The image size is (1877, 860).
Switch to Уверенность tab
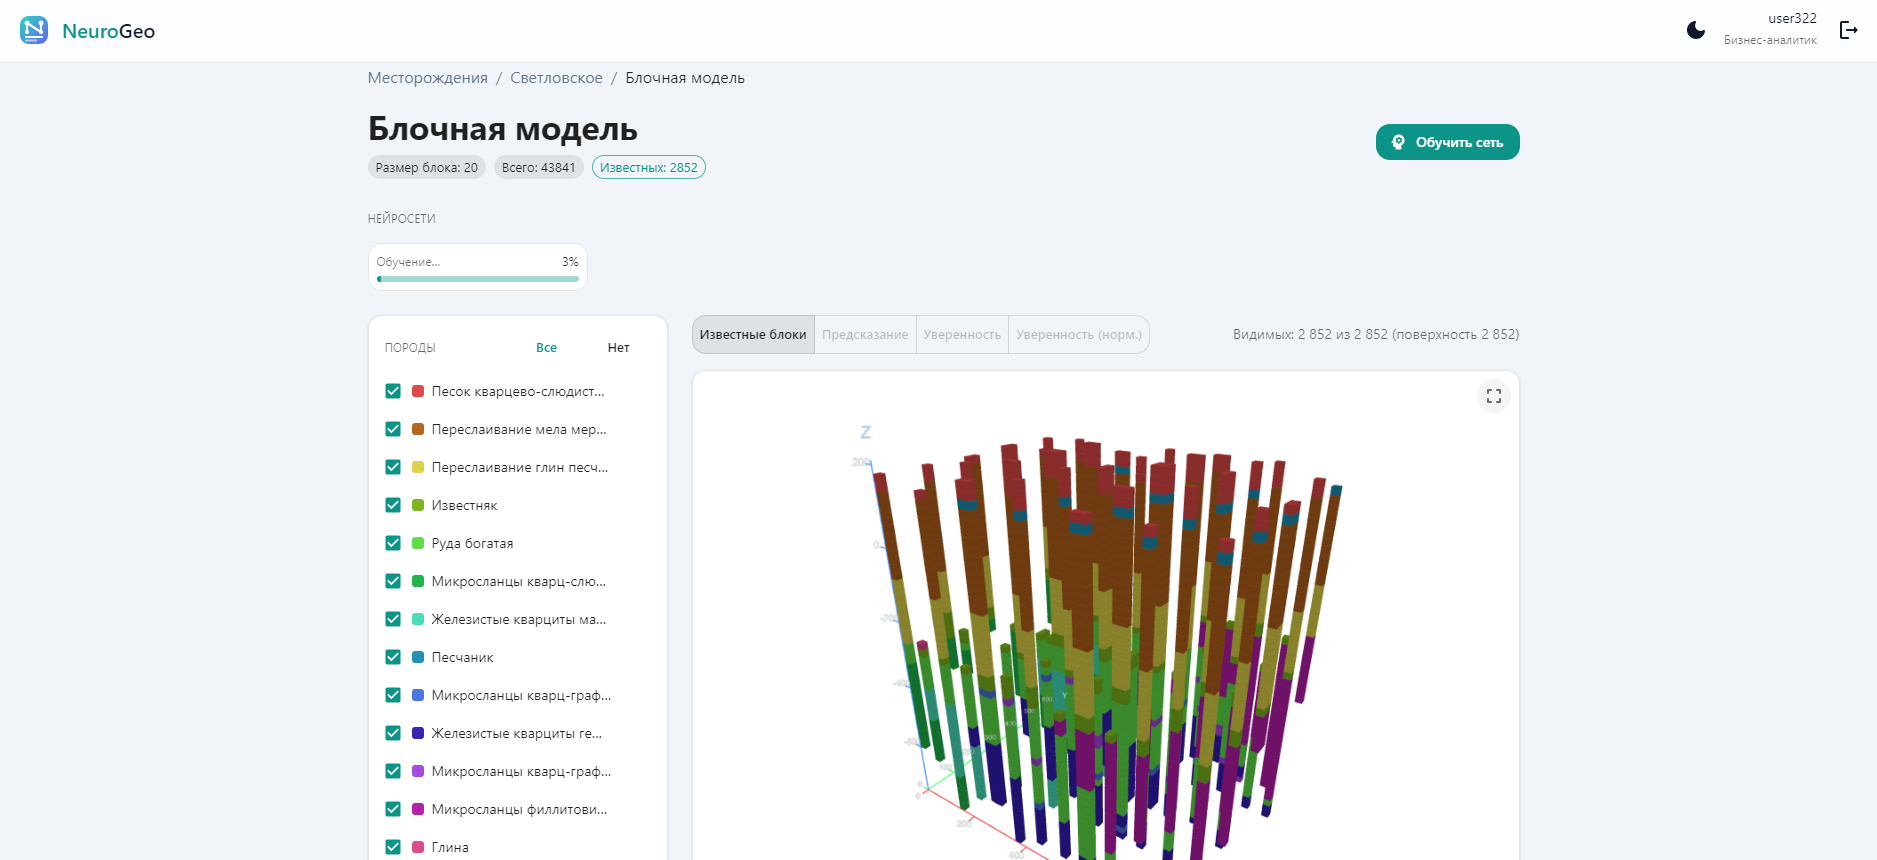962,335
